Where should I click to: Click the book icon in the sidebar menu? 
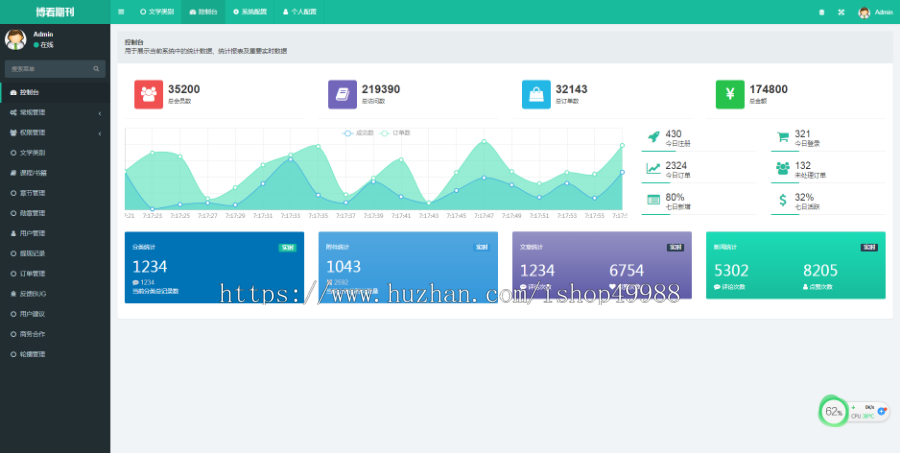14,173
